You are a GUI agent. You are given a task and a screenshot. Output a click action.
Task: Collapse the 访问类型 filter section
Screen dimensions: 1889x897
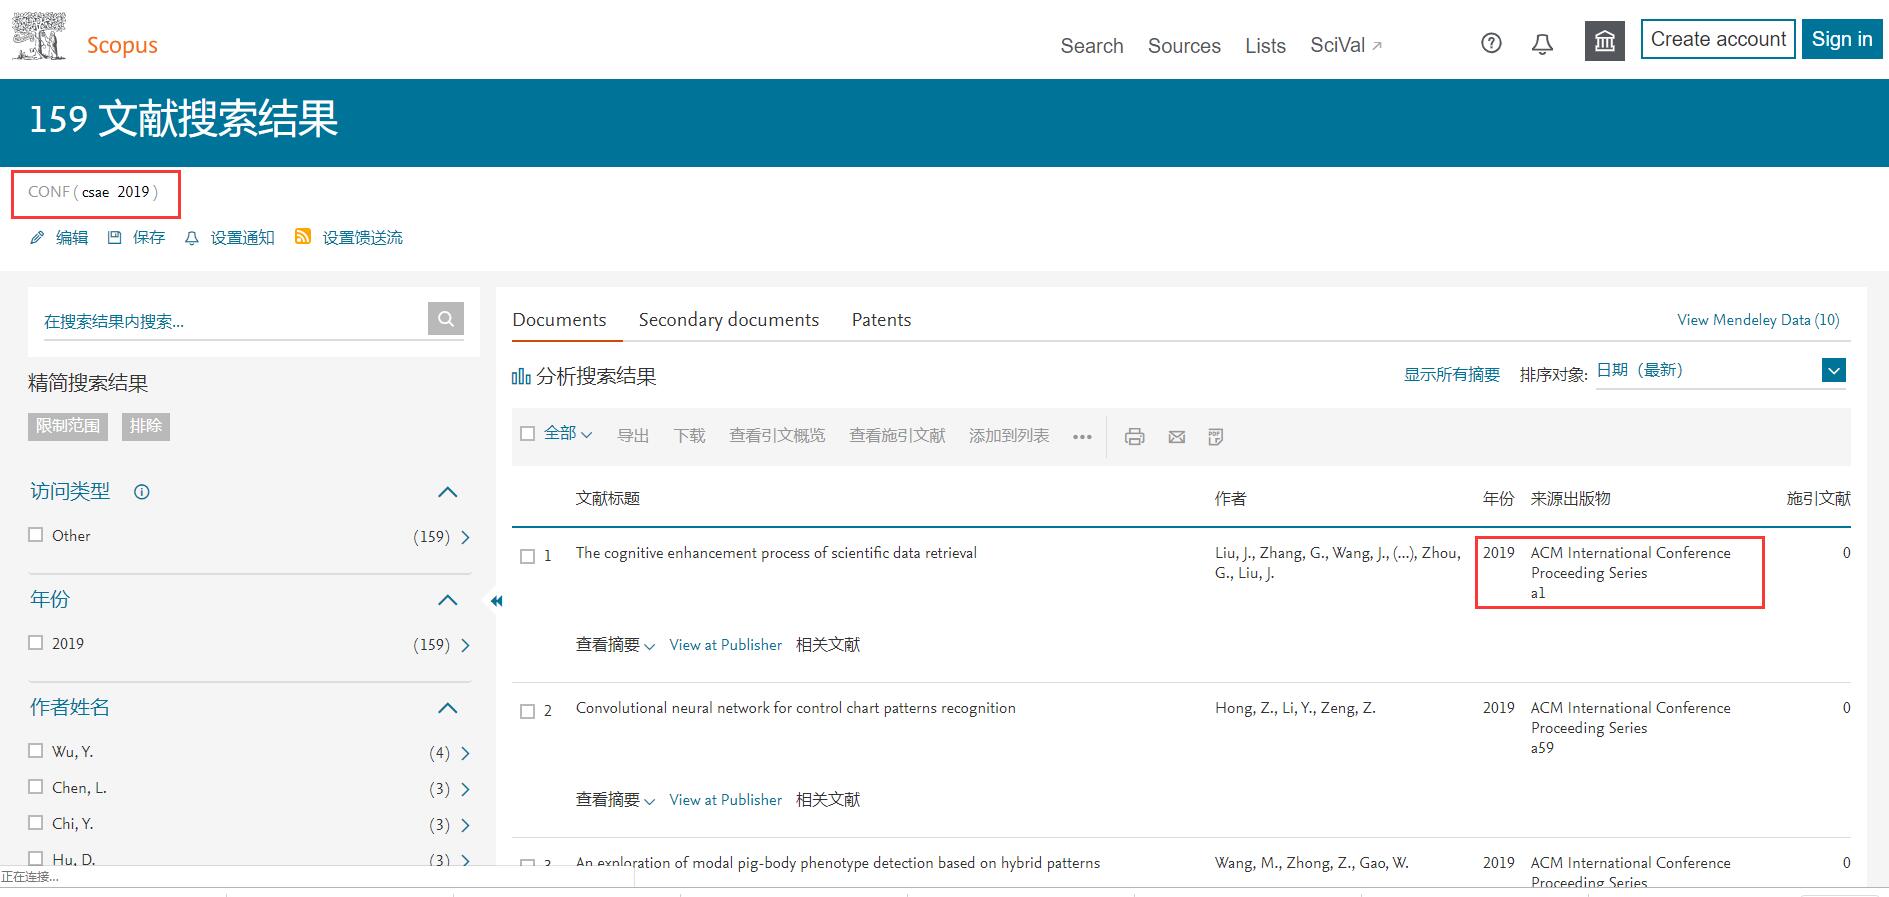448,492
